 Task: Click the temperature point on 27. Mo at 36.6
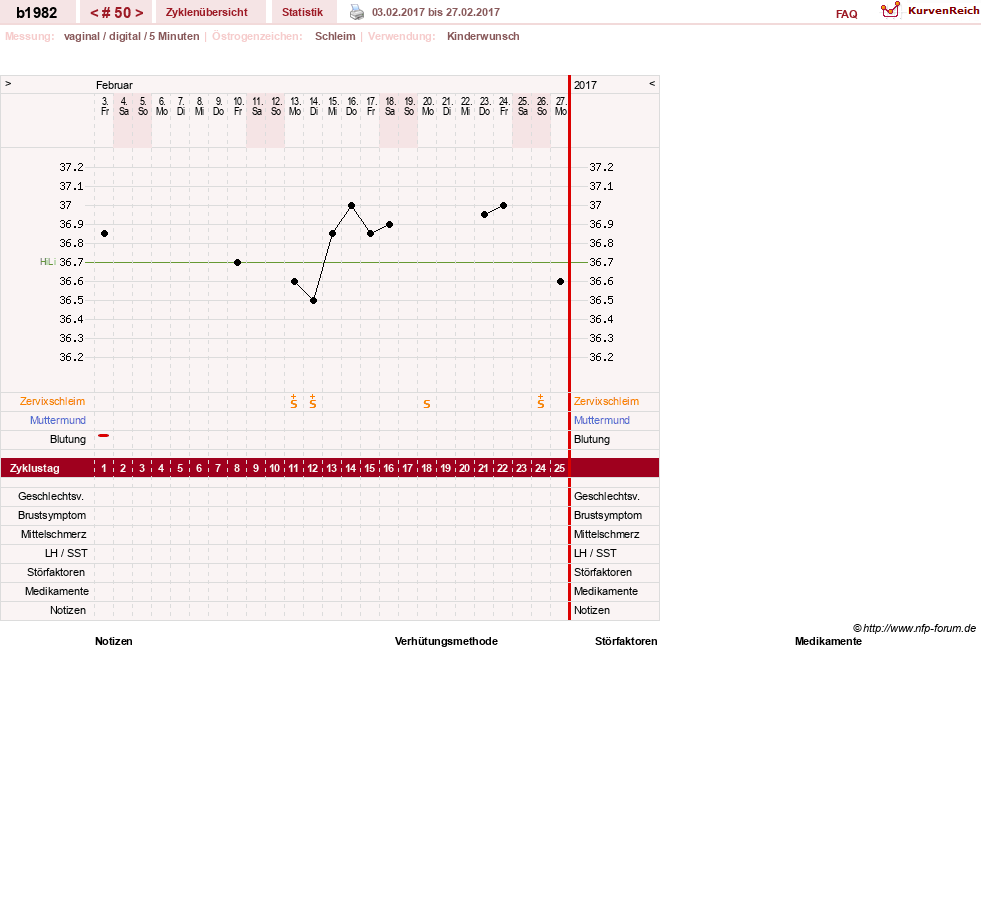point(560,282)
